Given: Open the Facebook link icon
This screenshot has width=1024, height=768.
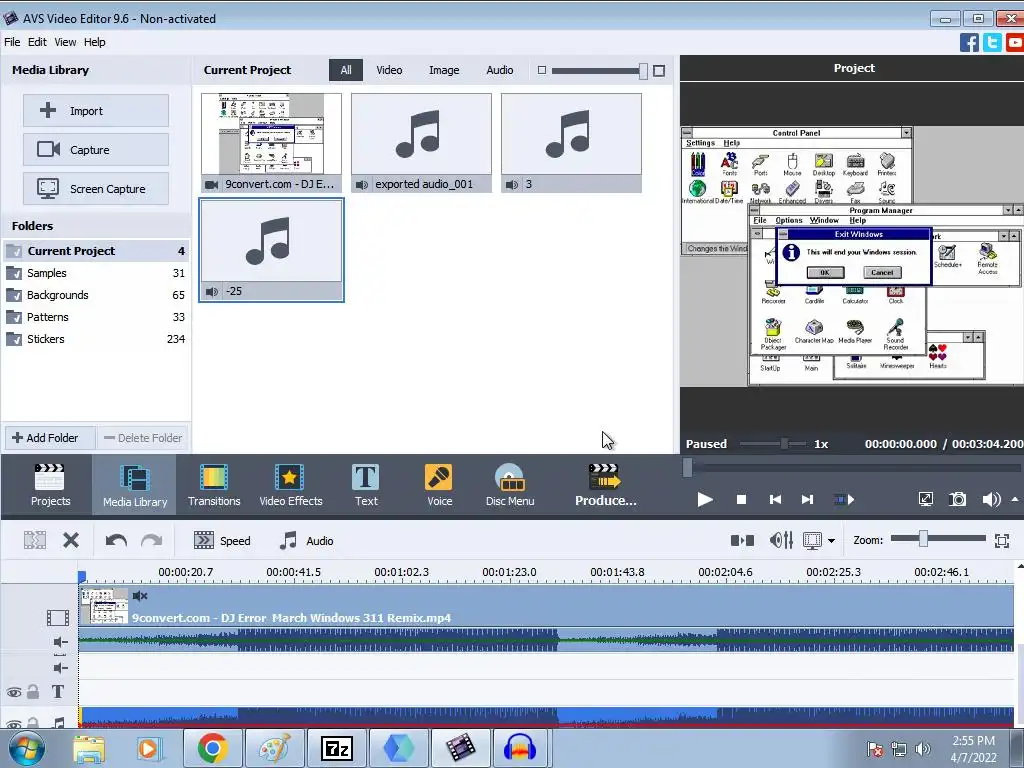Looking at the screenshot, I should coord(969,42).
